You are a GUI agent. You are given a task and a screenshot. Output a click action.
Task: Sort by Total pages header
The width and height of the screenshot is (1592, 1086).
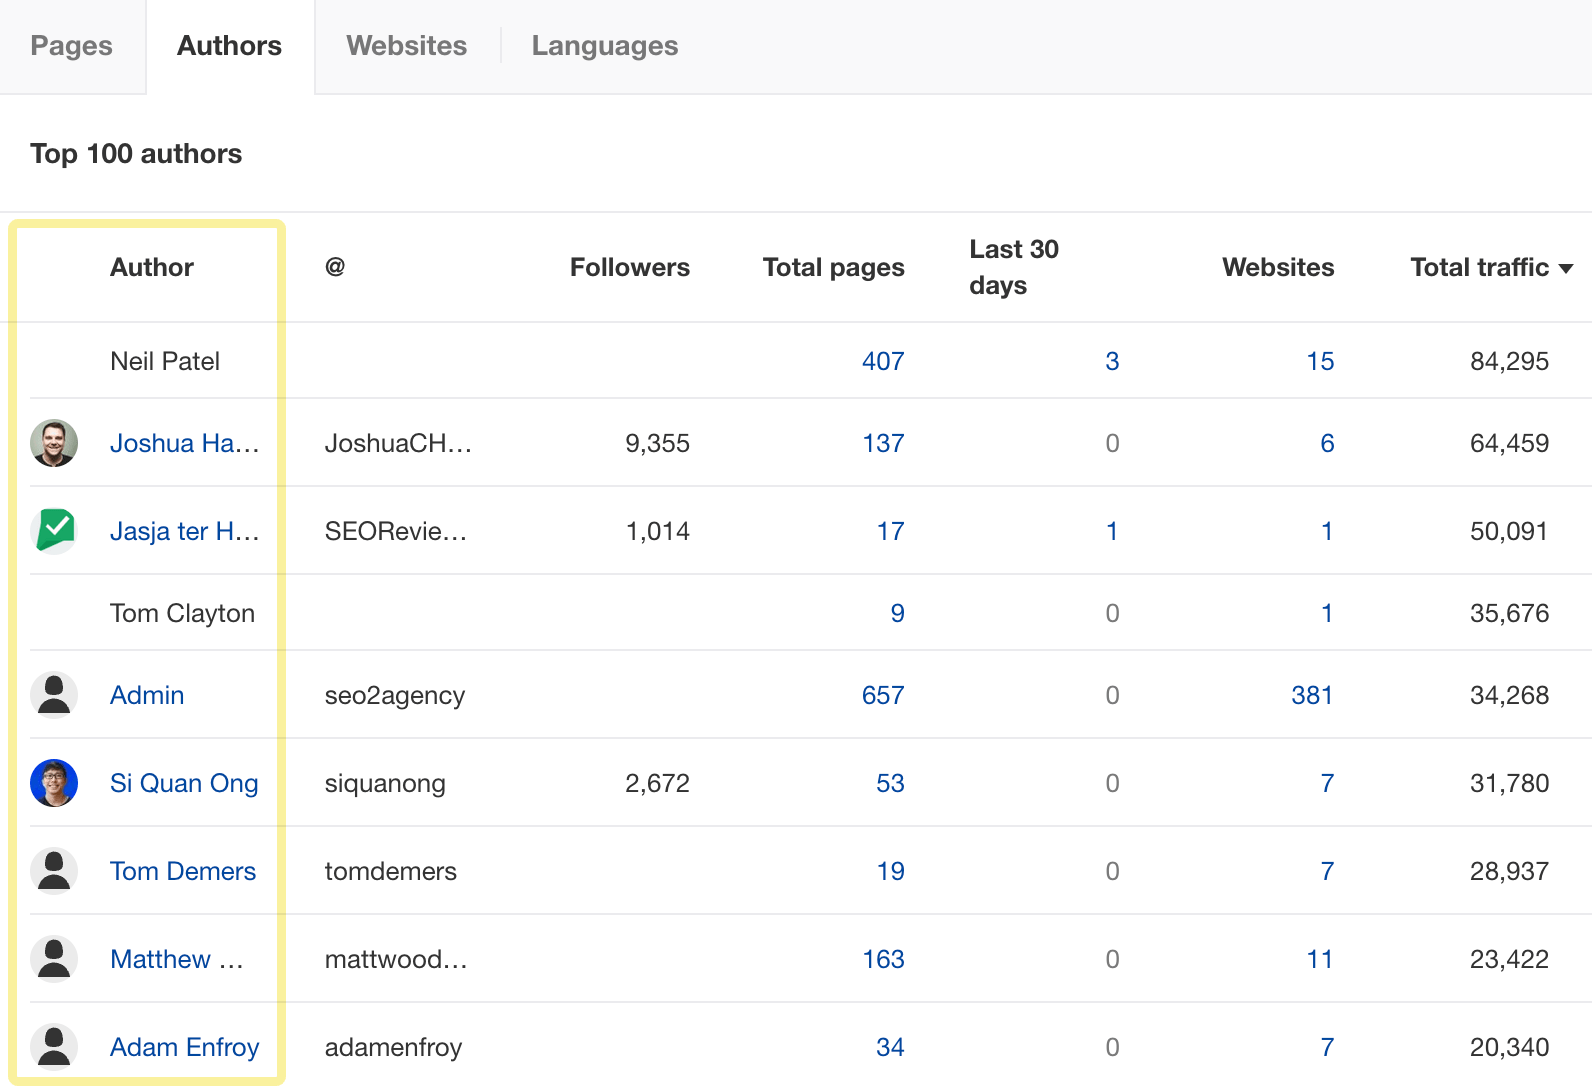(x=834, y=267)
